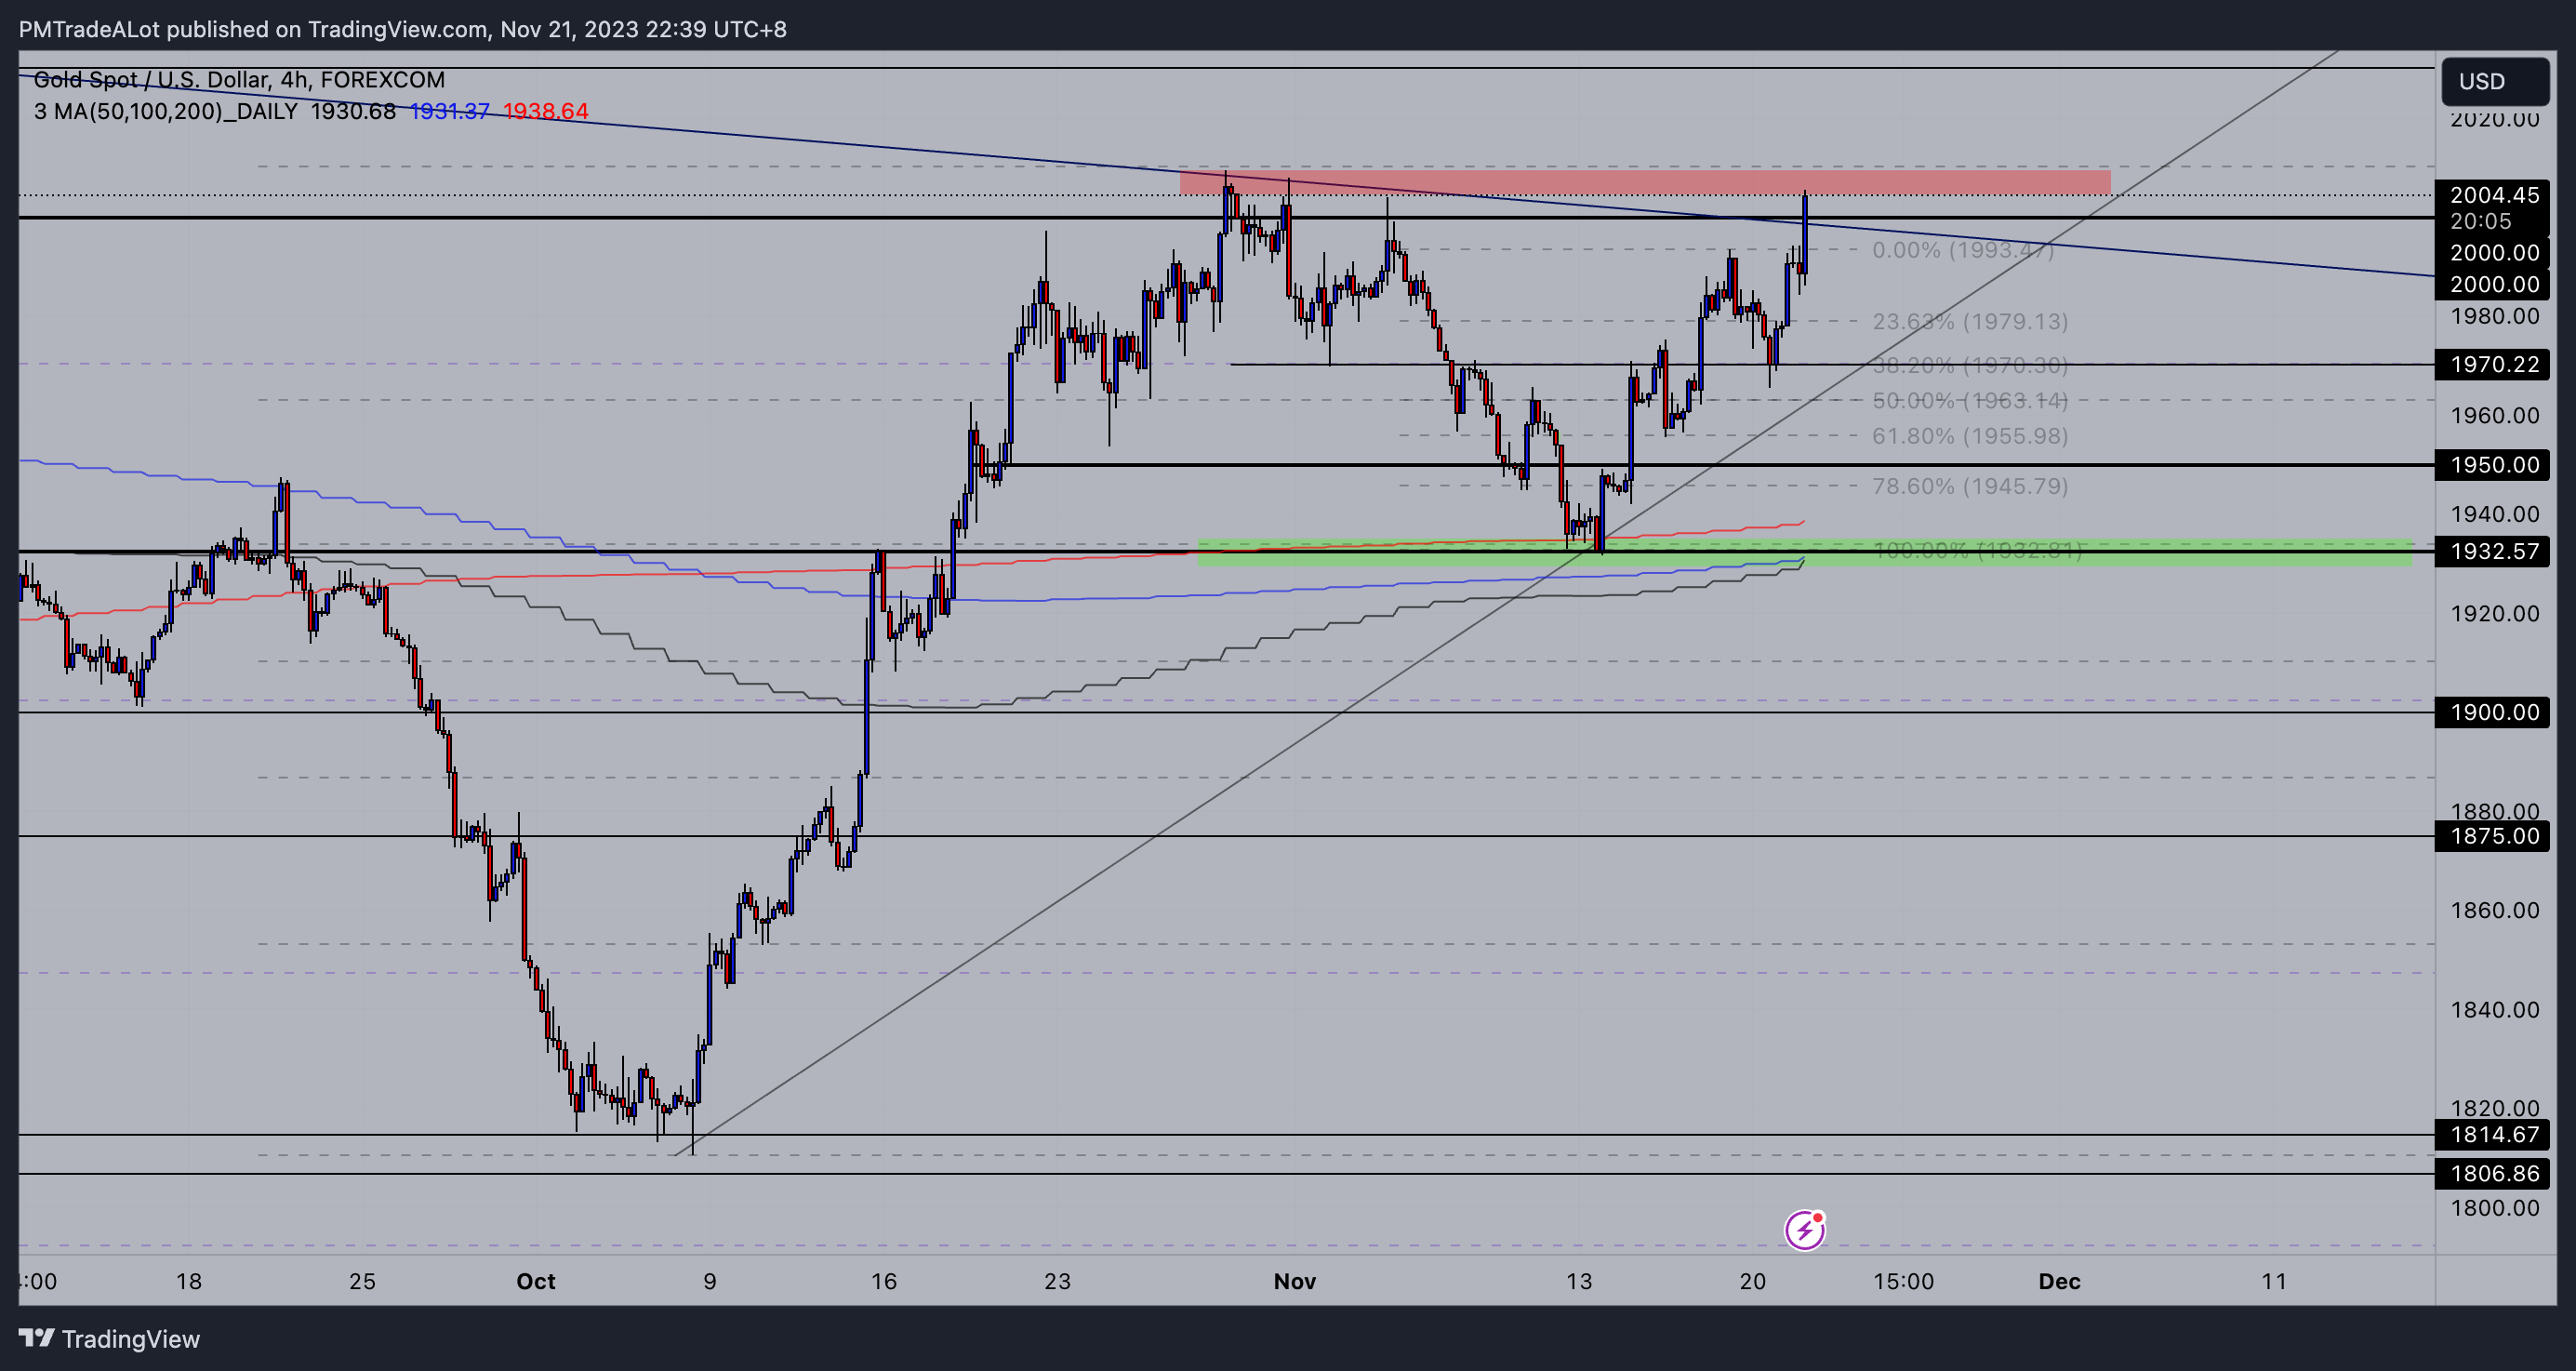
Task: Select the 50.00% (1963.14) Fibonacci label
Action: (1970, 401)
